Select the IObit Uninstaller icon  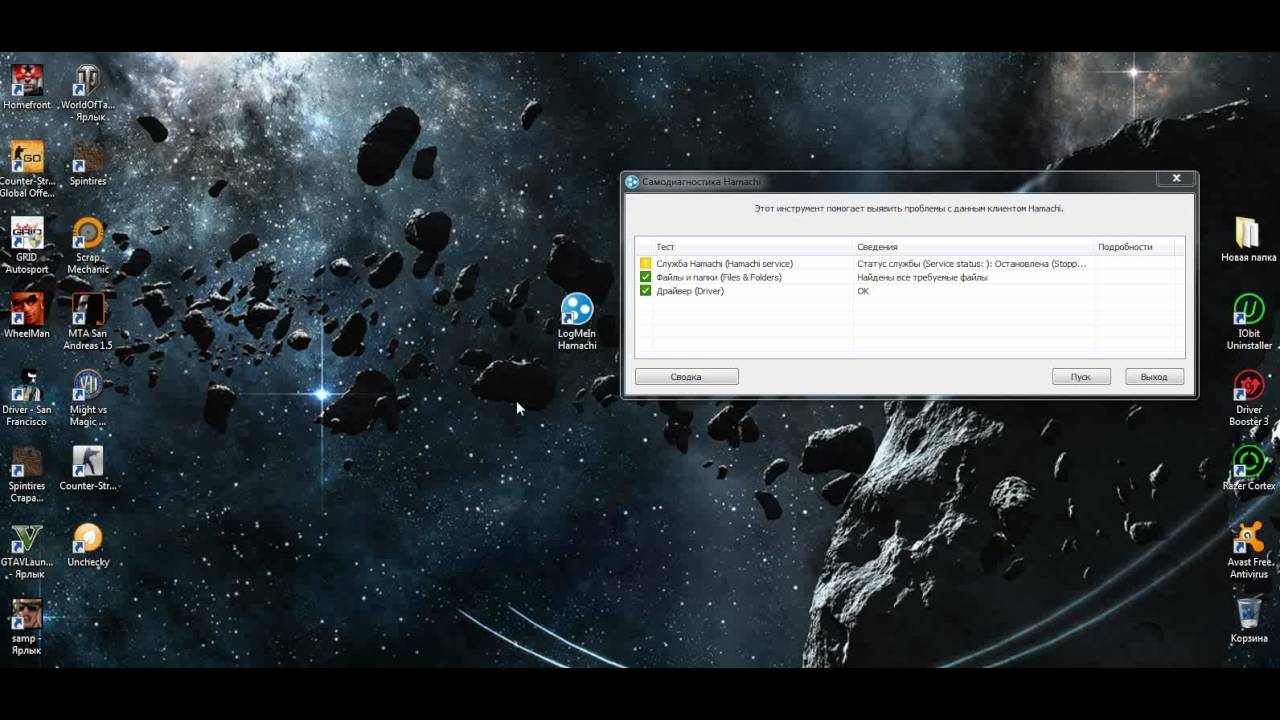[1249, 321]
